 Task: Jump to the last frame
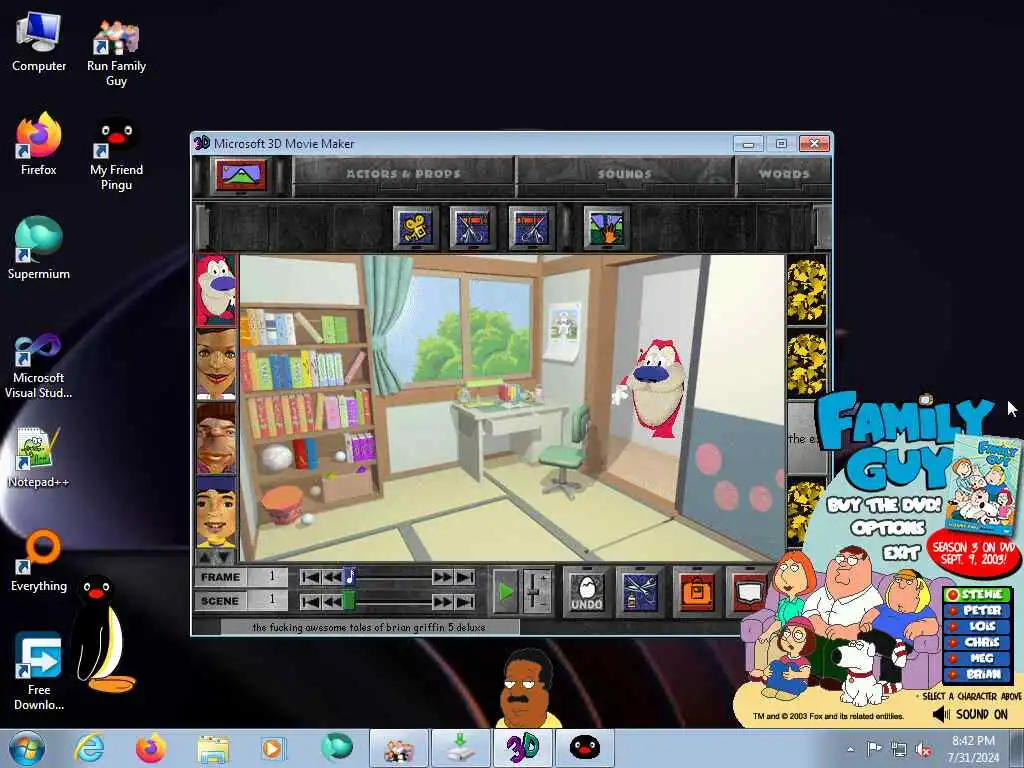(465, 577)
